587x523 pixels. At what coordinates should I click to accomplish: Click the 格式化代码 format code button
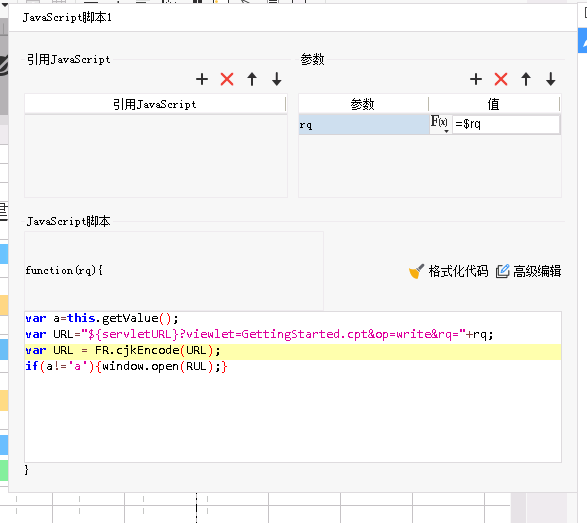click(448, 271)
